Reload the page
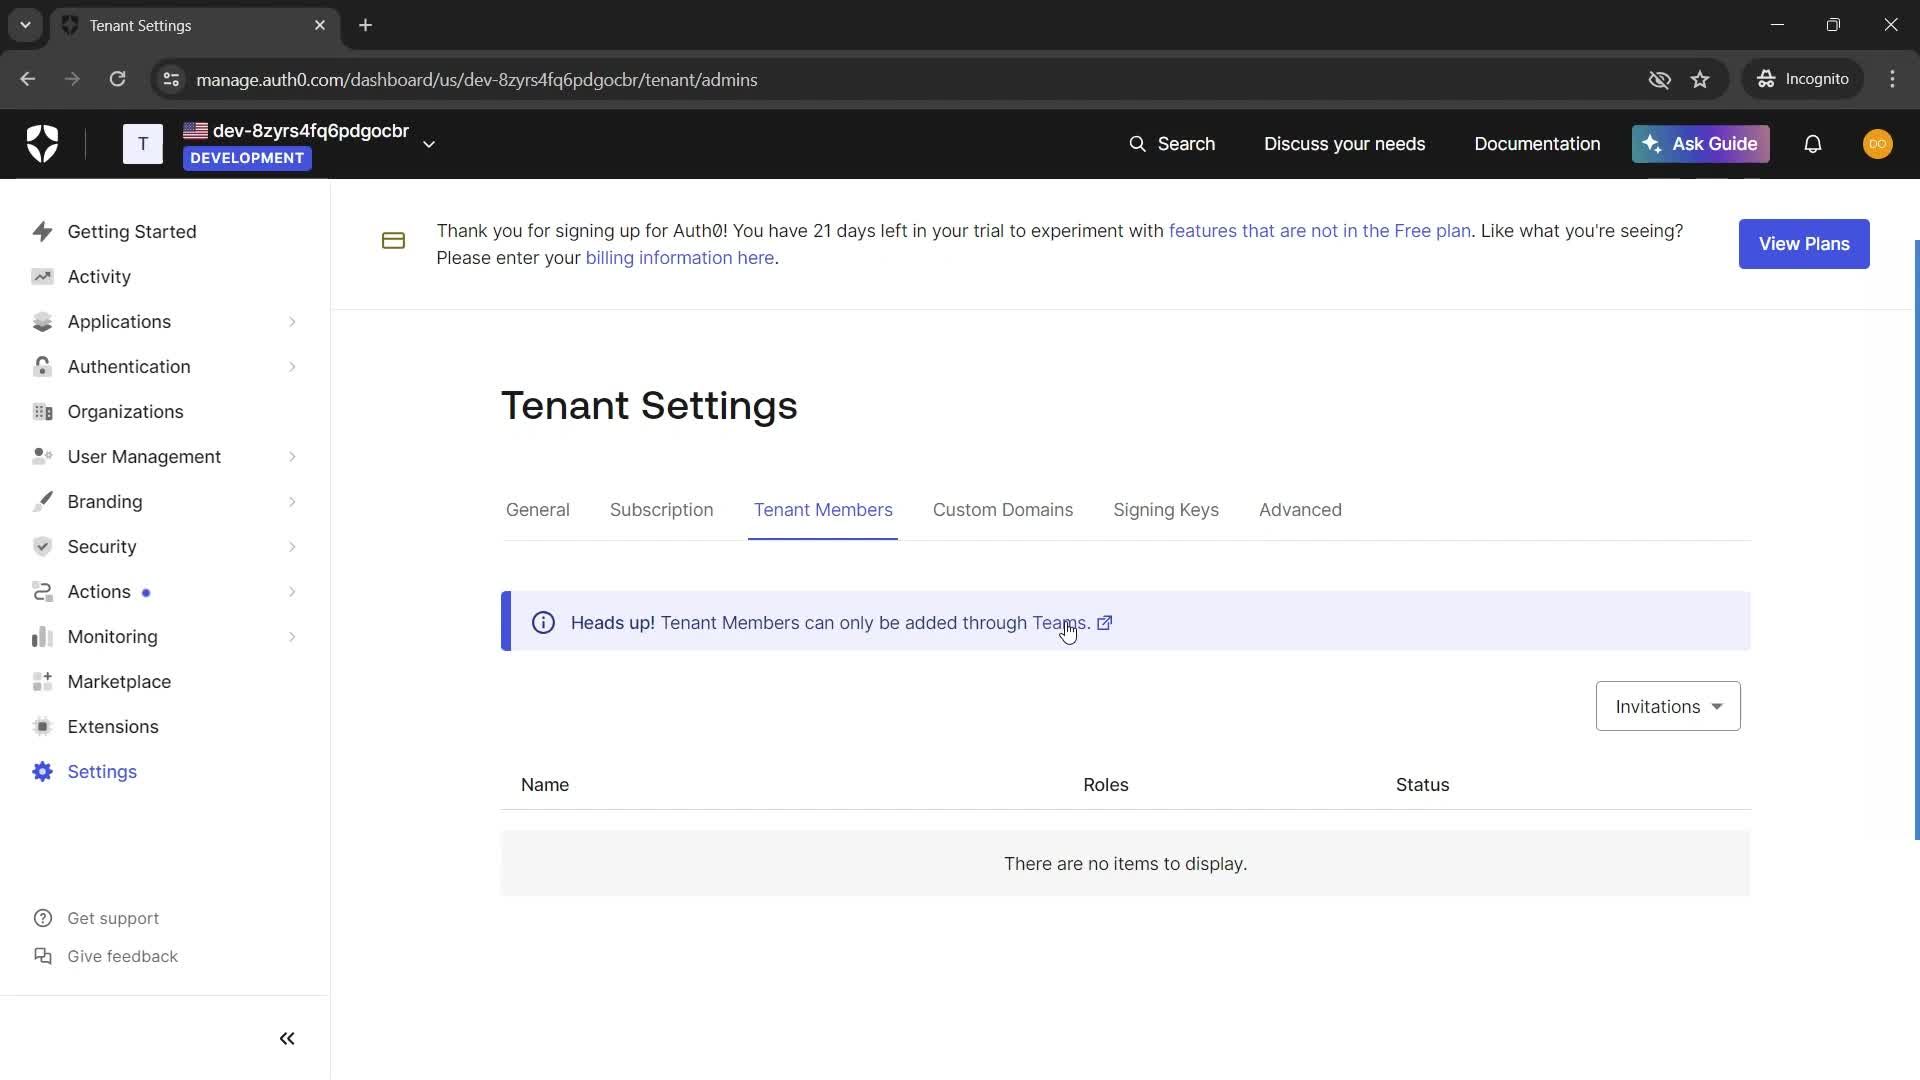This screenshot has height=1080, width=1920. [x=117, y=79]
